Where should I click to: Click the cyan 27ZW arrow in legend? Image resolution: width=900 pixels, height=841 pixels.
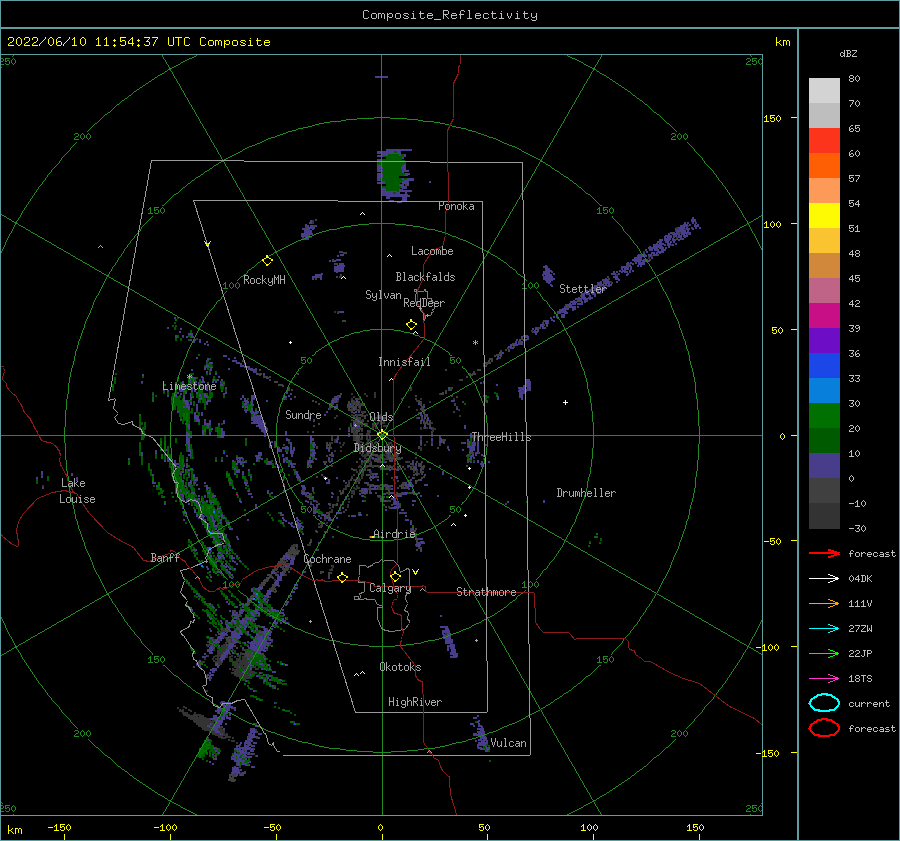click(x=824, y=629)
